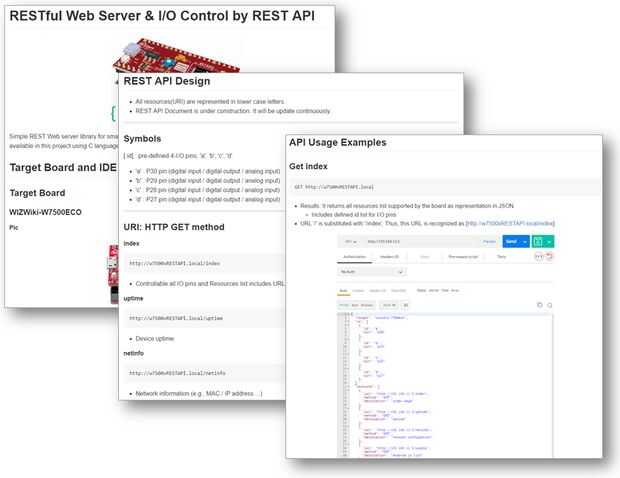Click the 'Network information' bullet text
This screenshot has width=620, height=478.
click(x=198, y=394)
